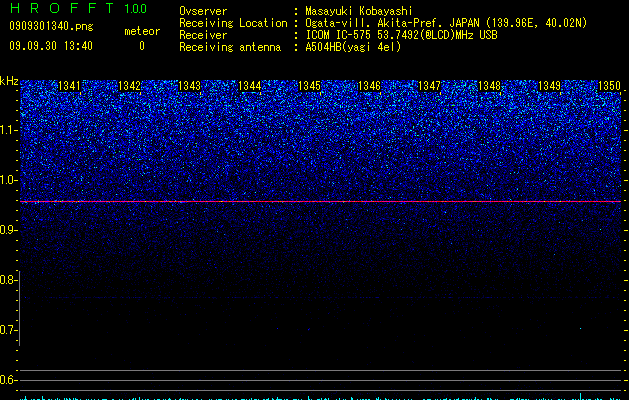The height and width of the screenshot is (400, 629).
Task: Click the 0.8 kHz axis label
Action: point(9,280)
